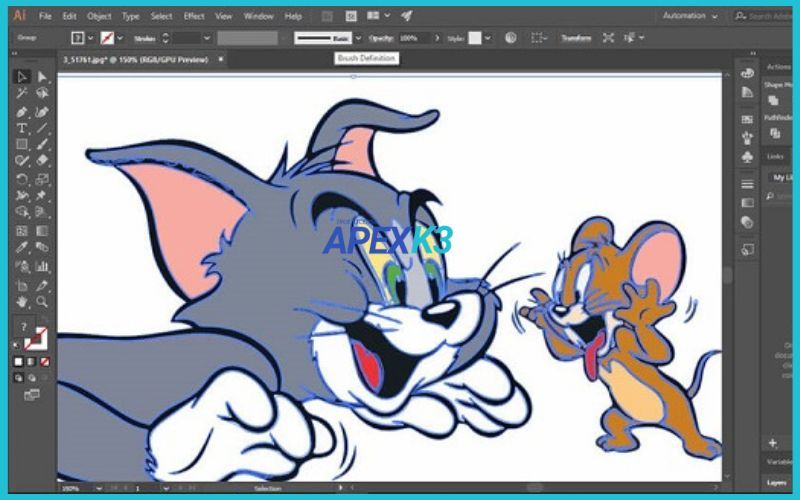Select the Rectangle tool
This screenshot has height=500, width=800.
[22, 144]
